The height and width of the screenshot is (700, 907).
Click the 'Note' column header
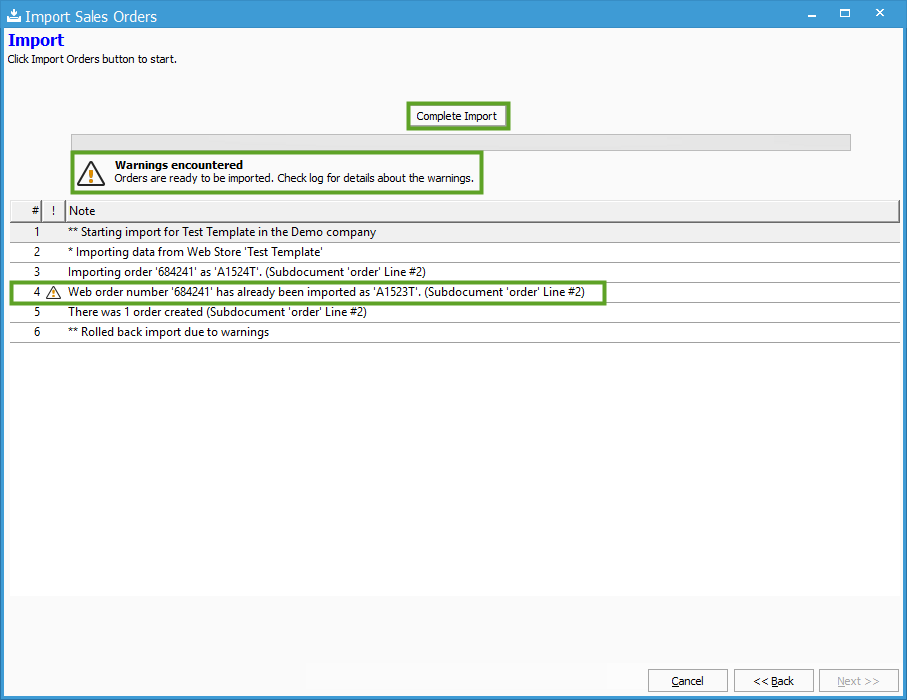point(482,211)
